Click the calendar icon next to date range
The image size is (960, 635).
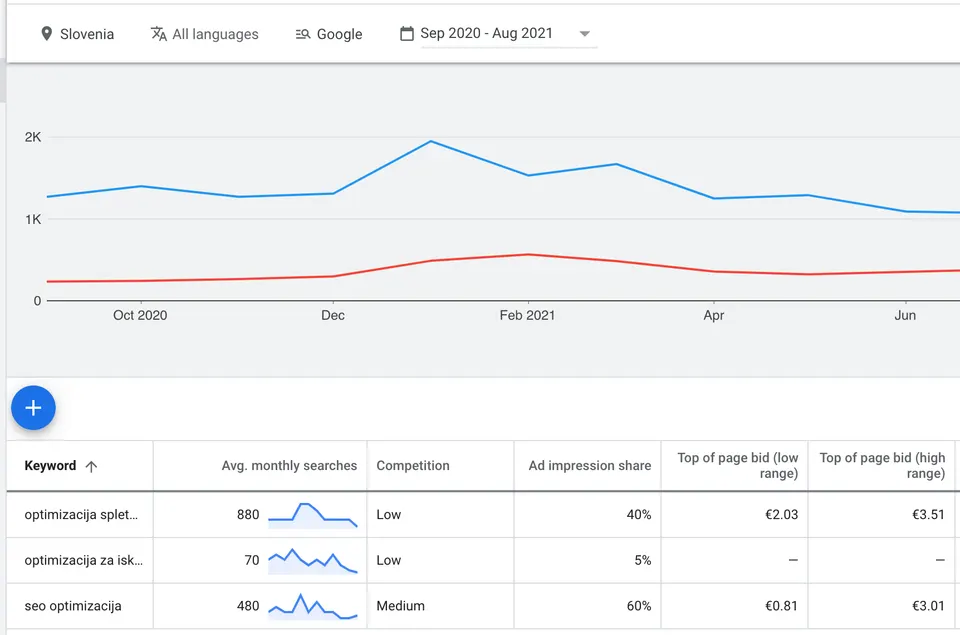pos(407,34)
